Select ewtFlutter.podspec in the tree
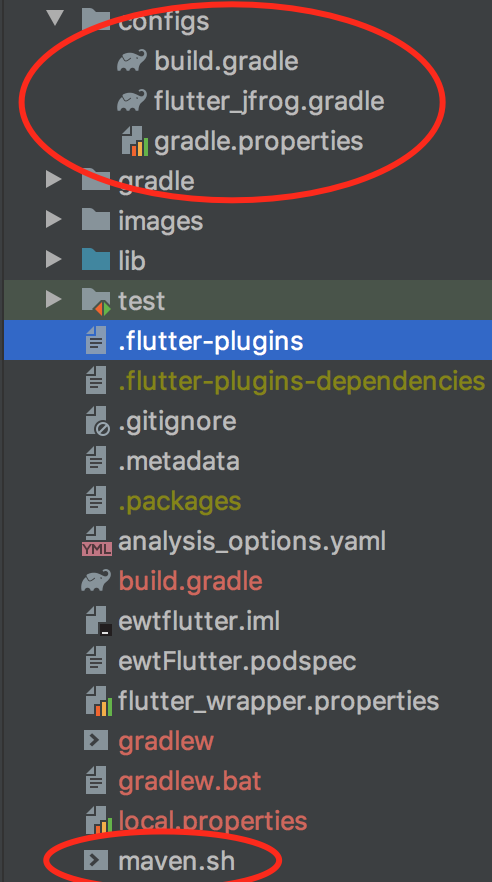 [237, 661]
